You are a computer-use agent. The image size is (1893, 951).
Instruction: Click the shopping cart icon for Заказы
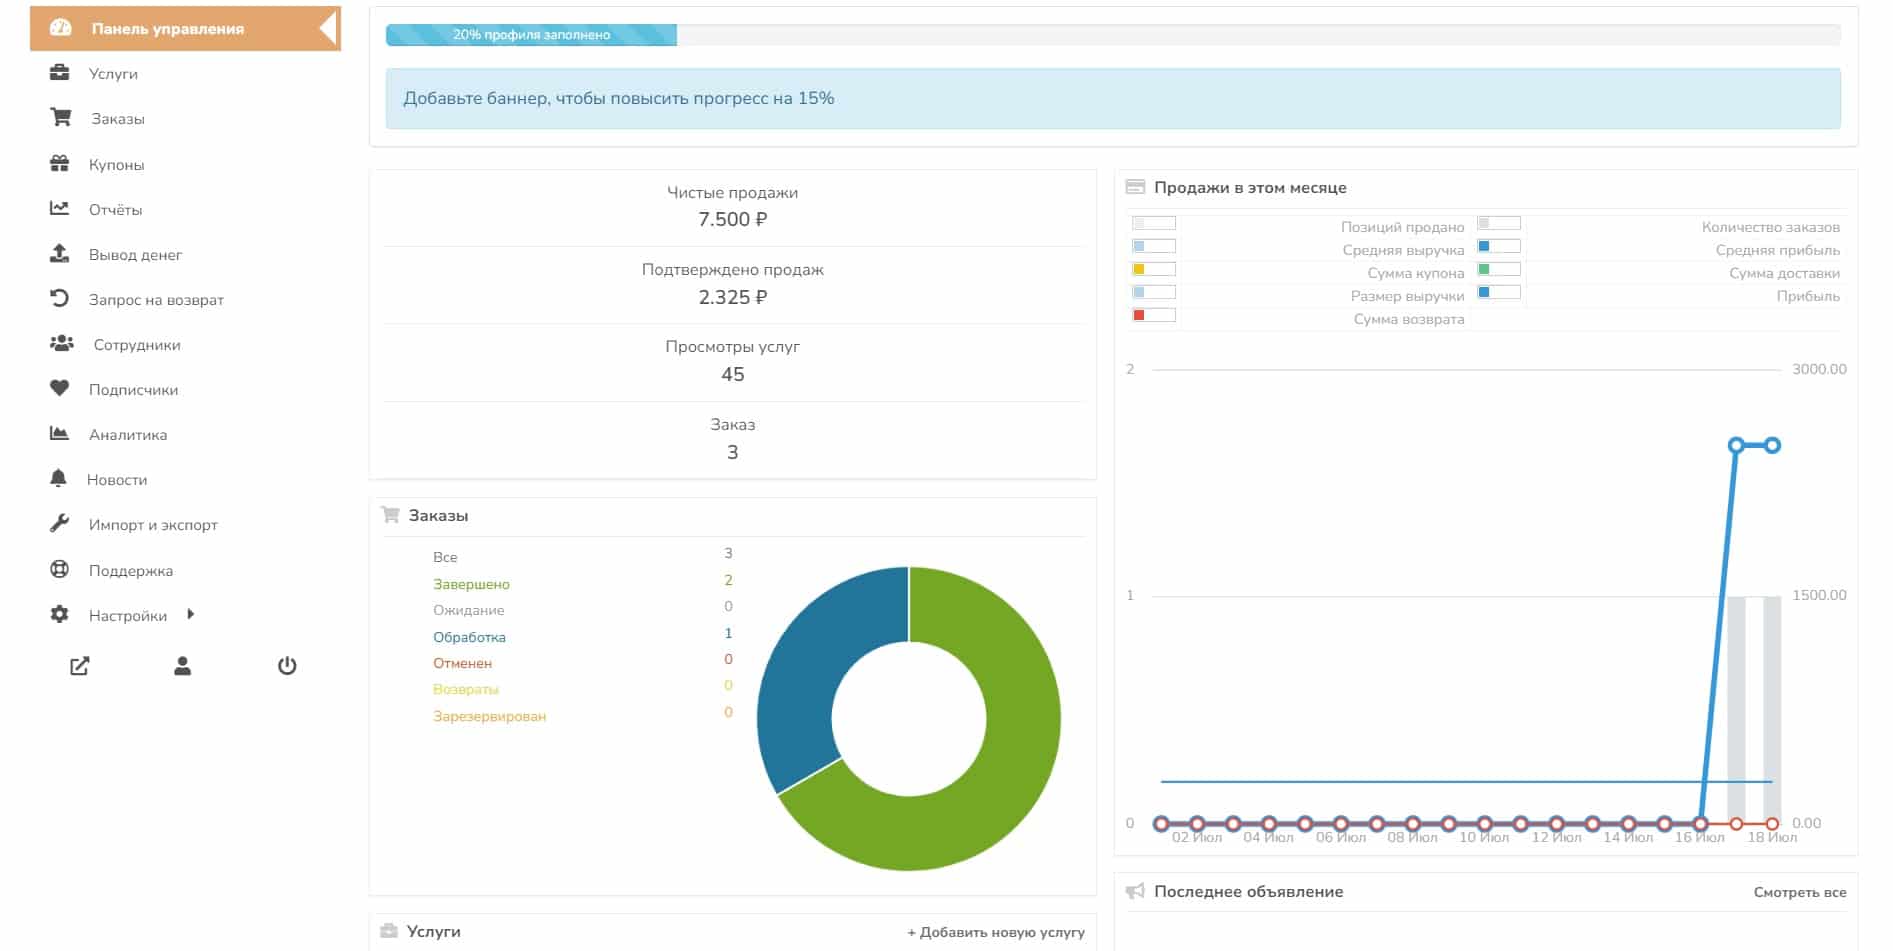tap(61, 118)
